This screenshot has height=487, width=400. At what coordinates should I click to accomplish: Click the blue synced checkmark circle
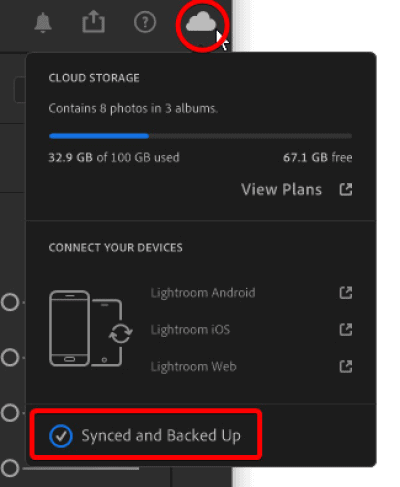(61, 436)
